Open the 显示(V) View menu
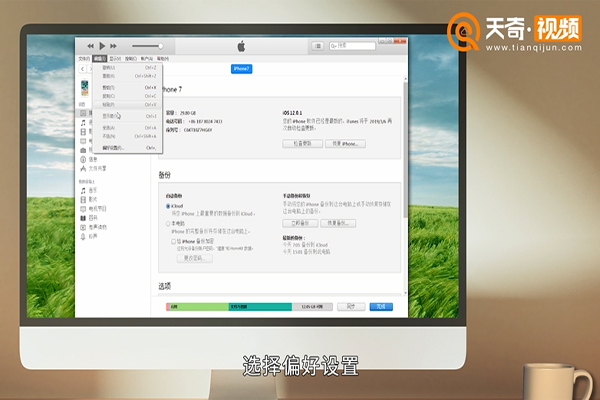 click(115, 59)
